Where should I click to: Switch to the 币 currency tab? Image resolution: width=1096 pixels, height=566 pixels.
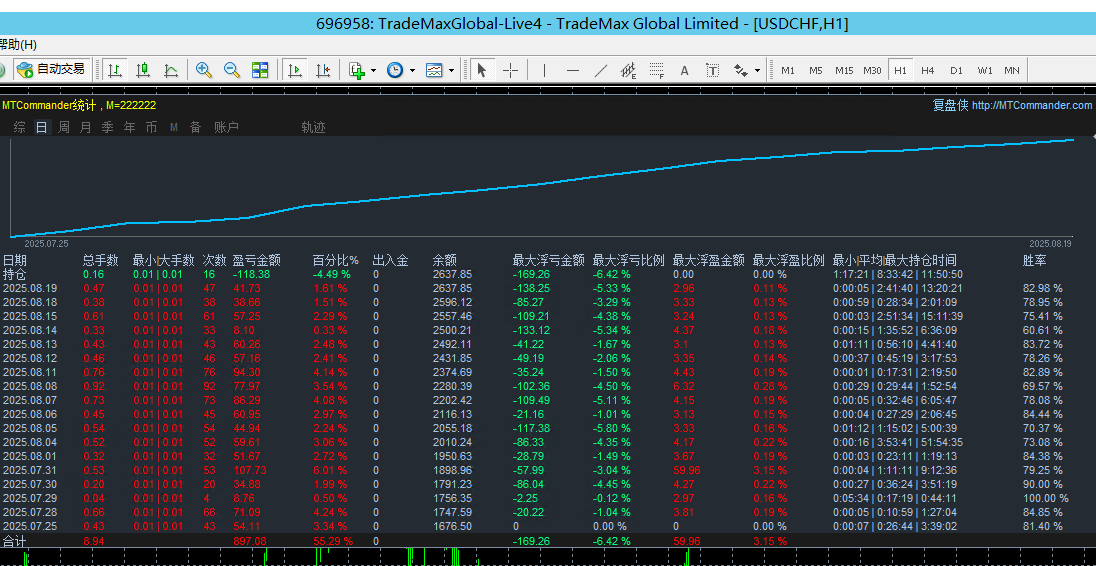151,127
